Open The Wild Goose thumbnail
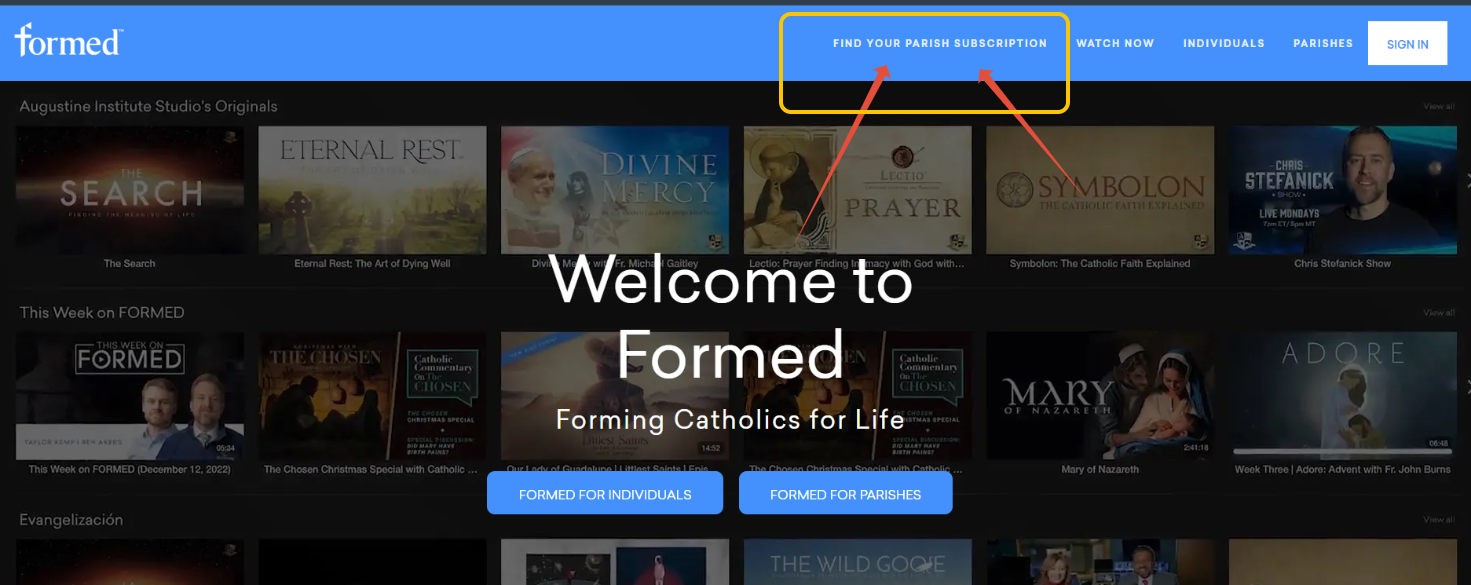 pyautogui.click(x=858, y=562)
